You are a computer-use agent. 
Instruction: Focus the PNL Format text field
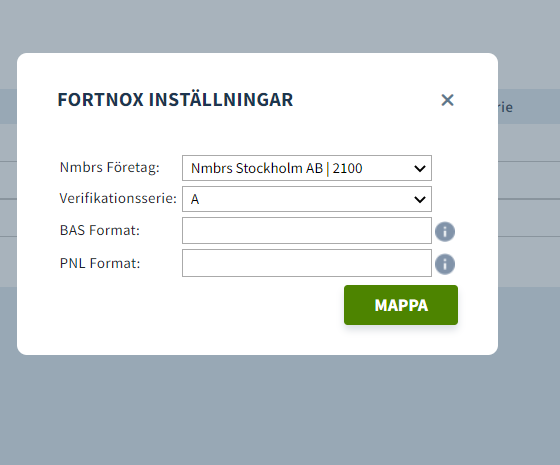coord(307,263)
